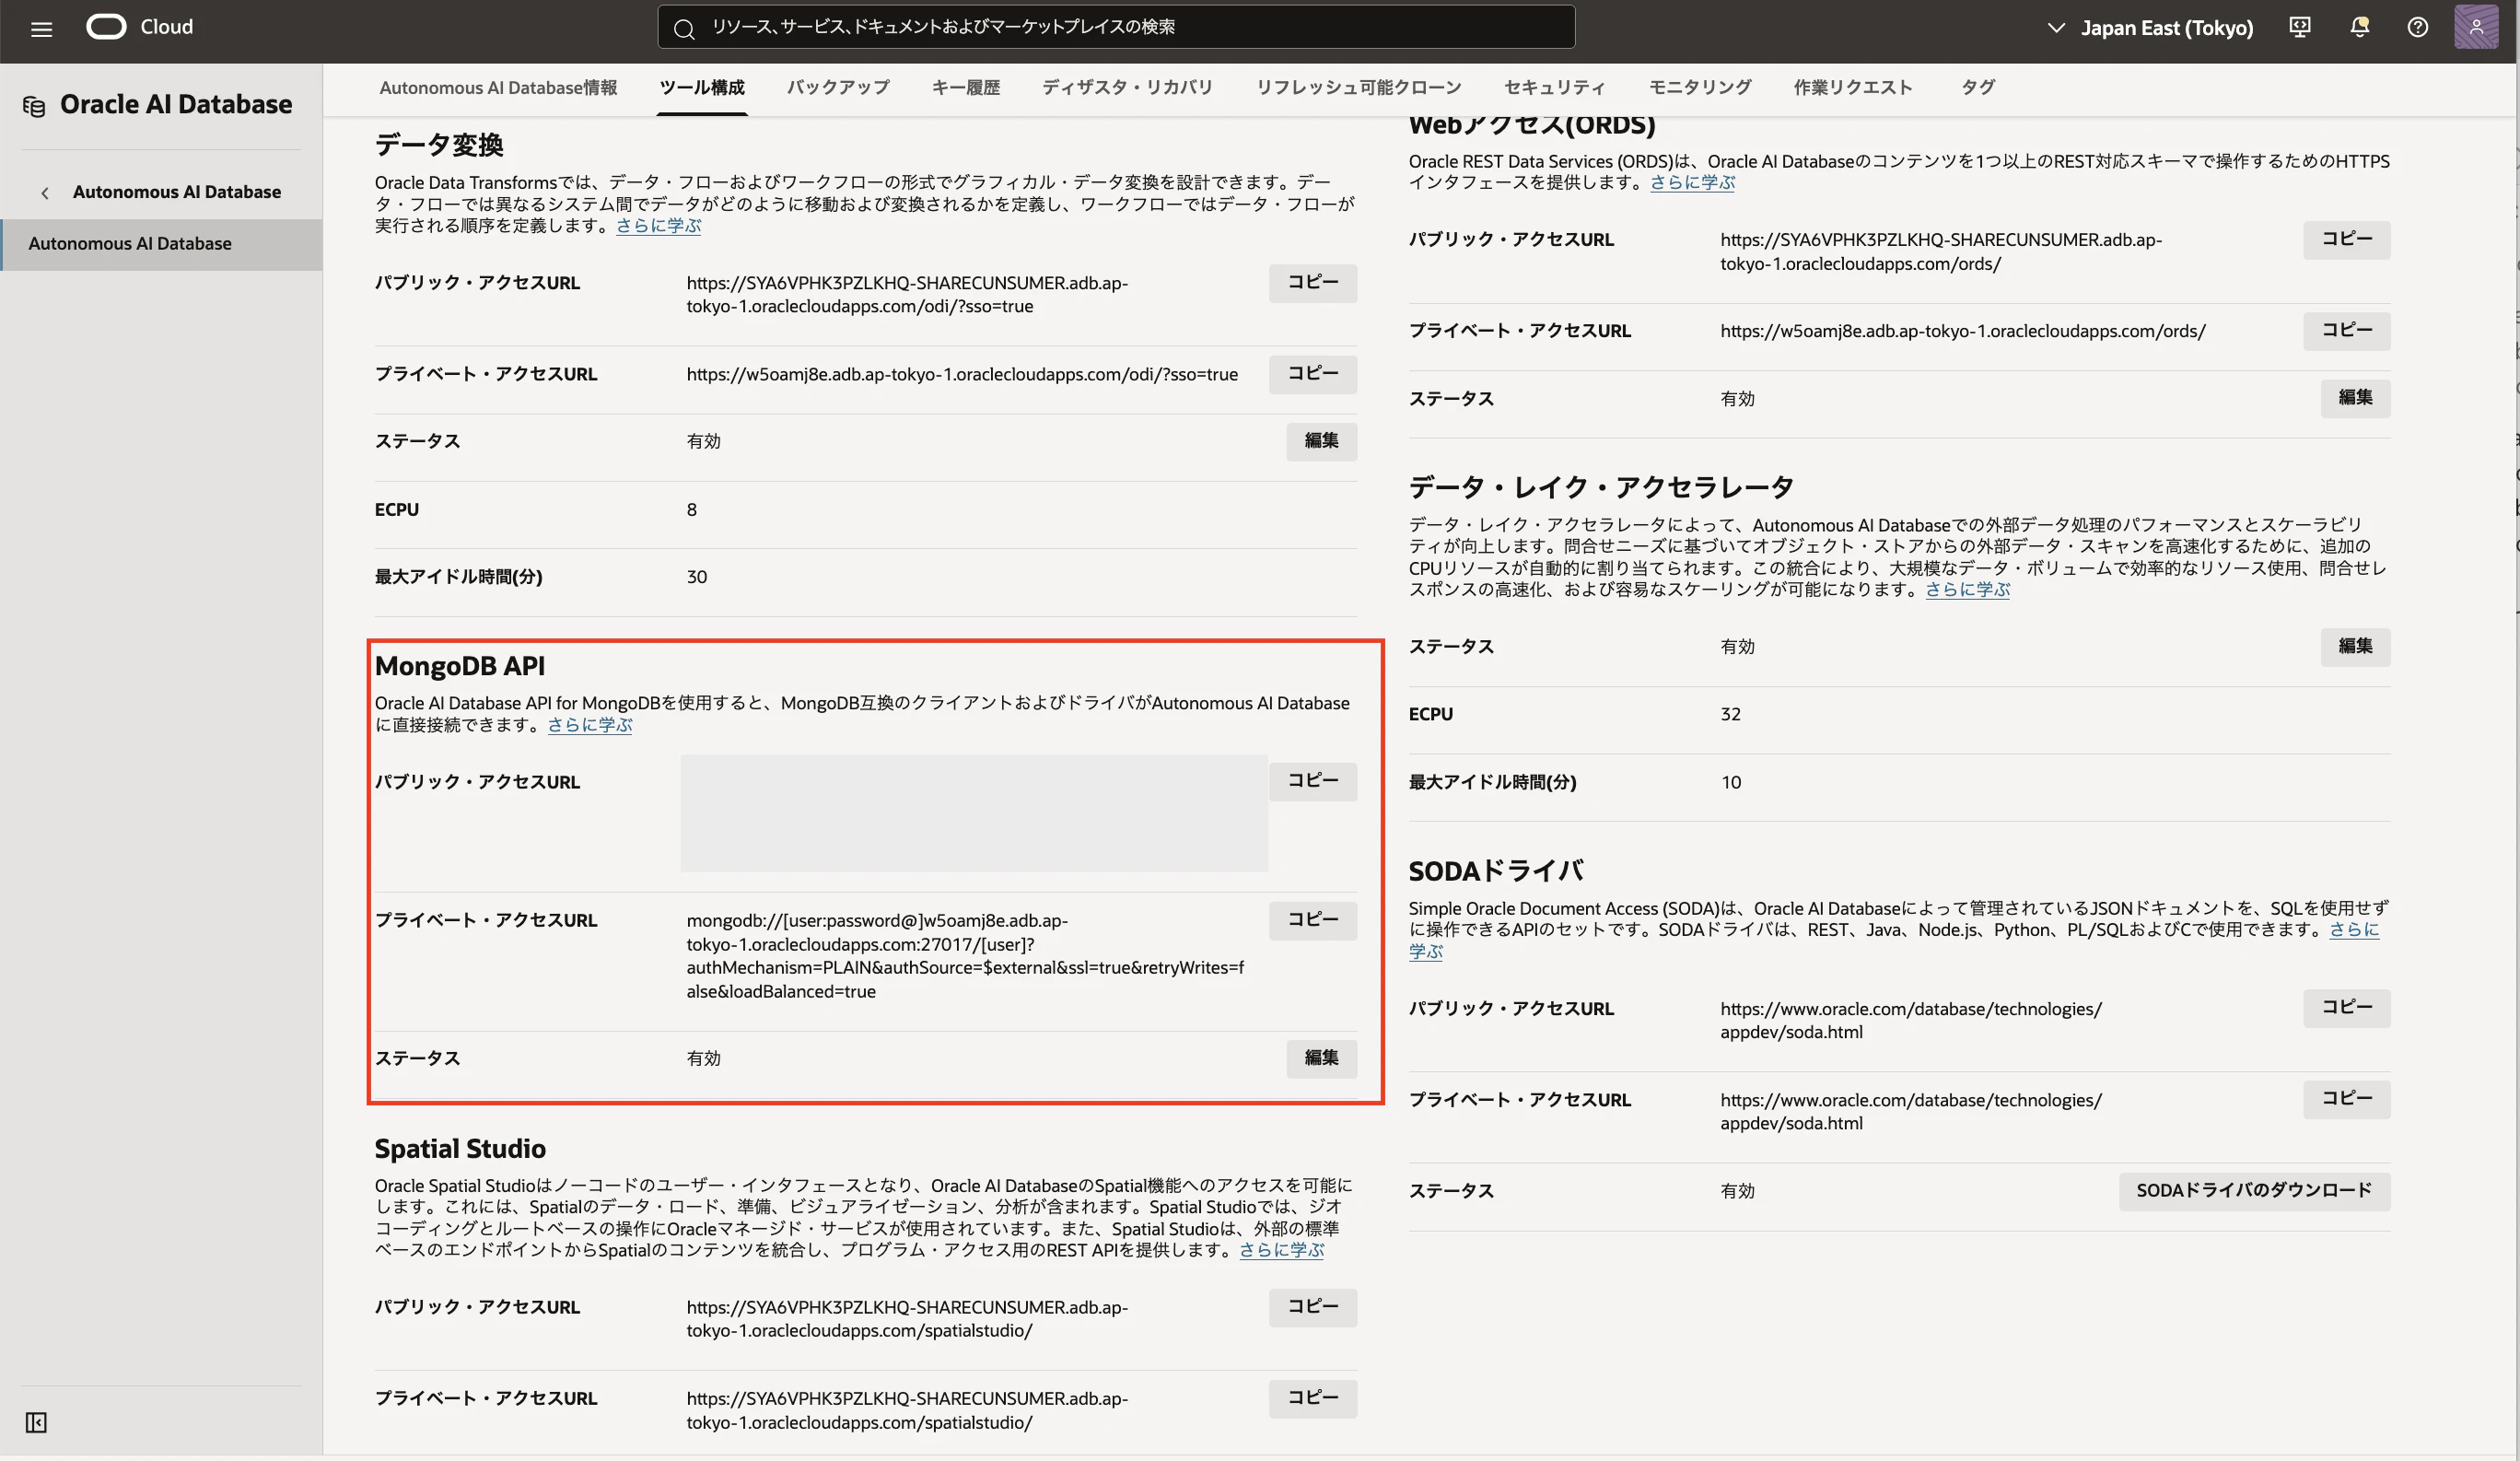Switch to the モニタリング tab

pos(1700,88)
